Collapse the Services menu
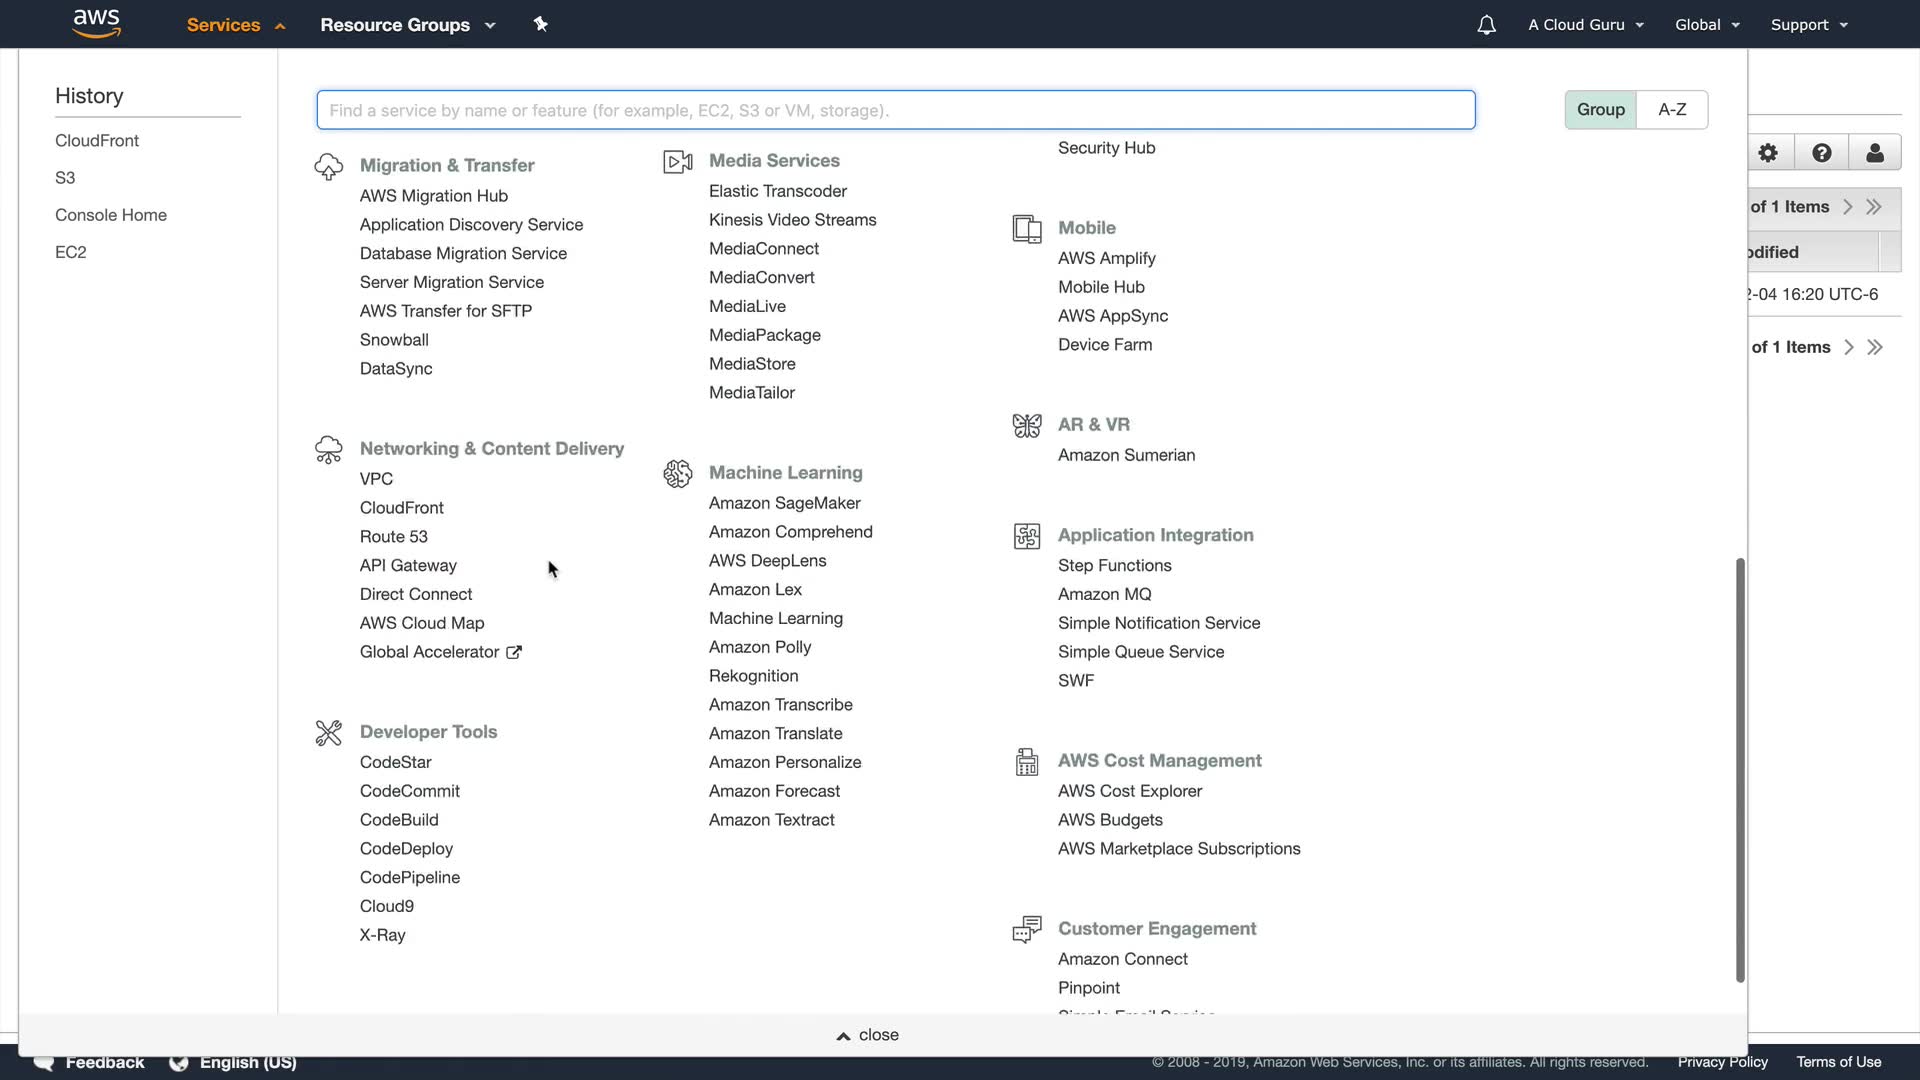The image size is (1920, 1080). [236, 25]
